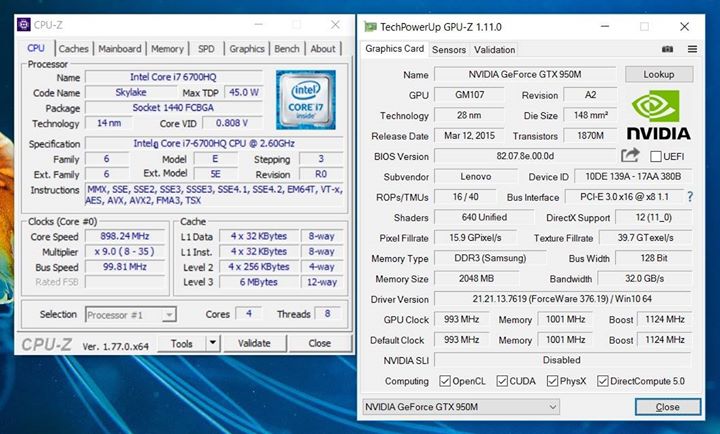Click the GPU Name field NVIDIA GeForce GTX 950M
Screen dimensions: 720x434
coord(525,74)
